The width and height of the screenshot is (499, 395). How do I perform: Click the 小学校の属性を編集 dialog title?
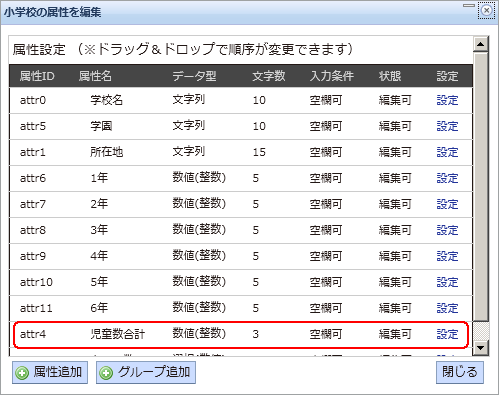click(x=52, y=13)
